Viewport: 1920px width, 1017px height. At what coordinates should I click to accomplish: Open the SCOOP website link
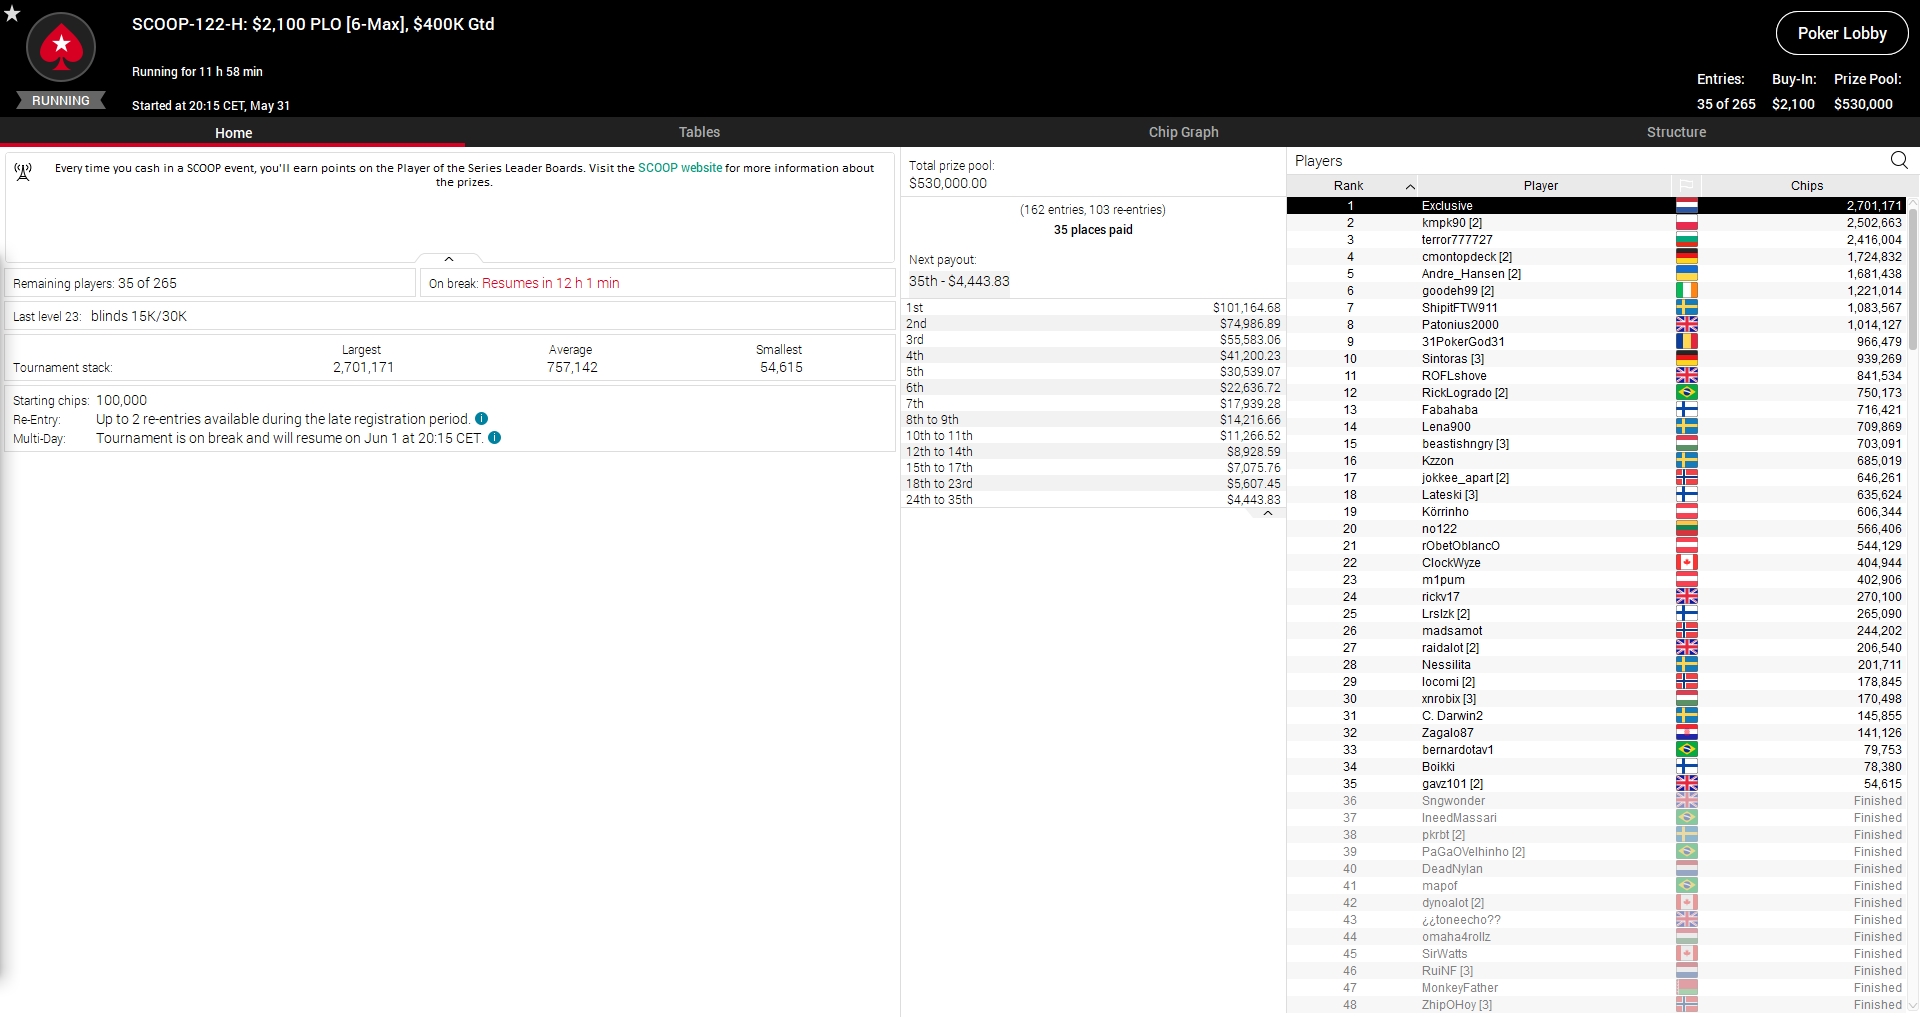coord(680,168)
